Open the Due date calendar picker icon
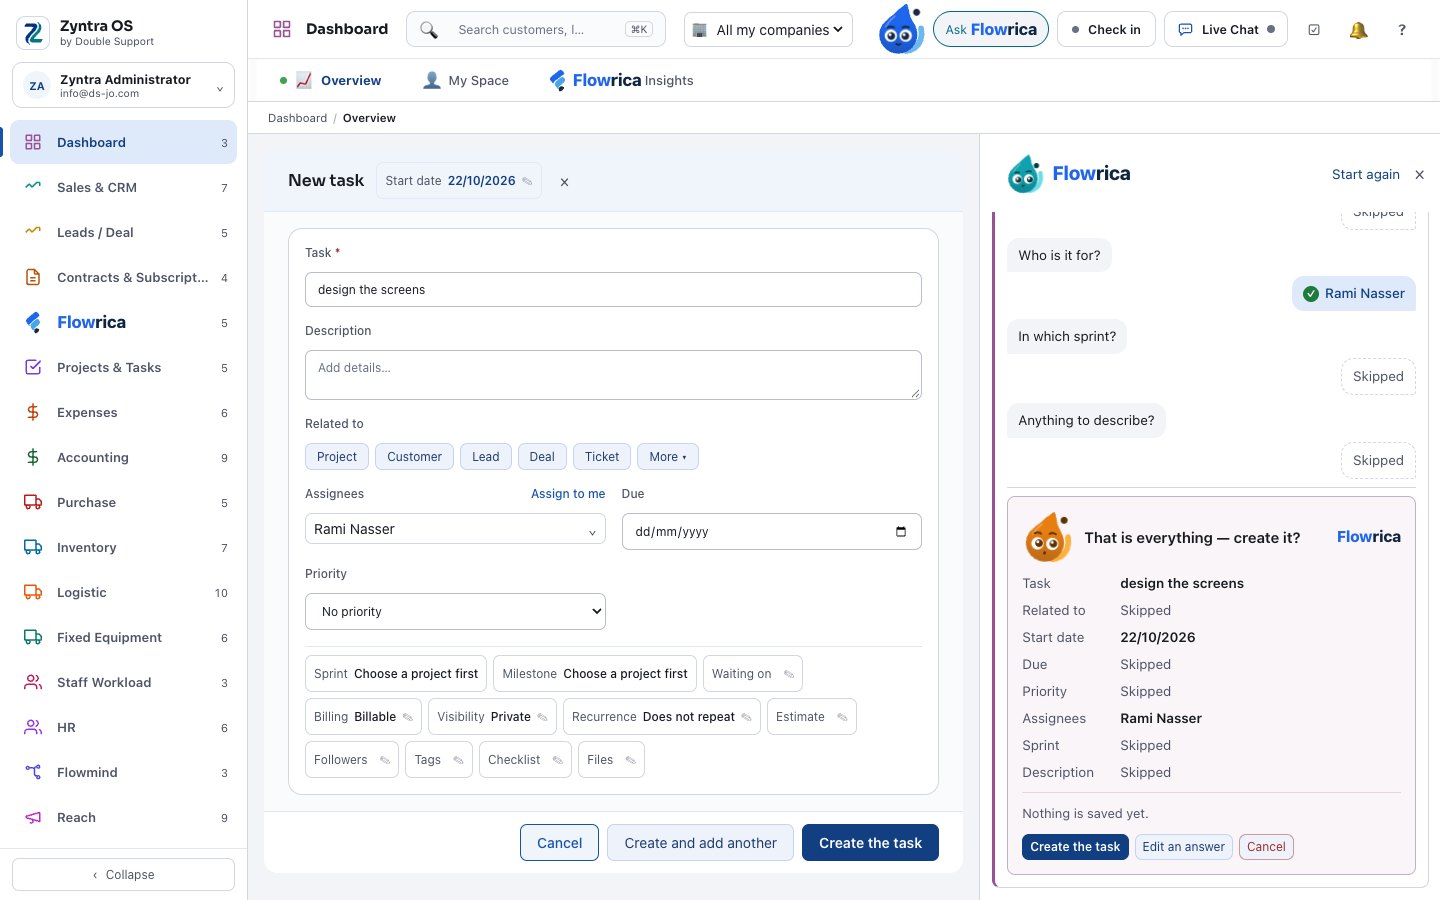Image resolution: width=1440 pixels, height=900 pixels. tap(901, 532)
